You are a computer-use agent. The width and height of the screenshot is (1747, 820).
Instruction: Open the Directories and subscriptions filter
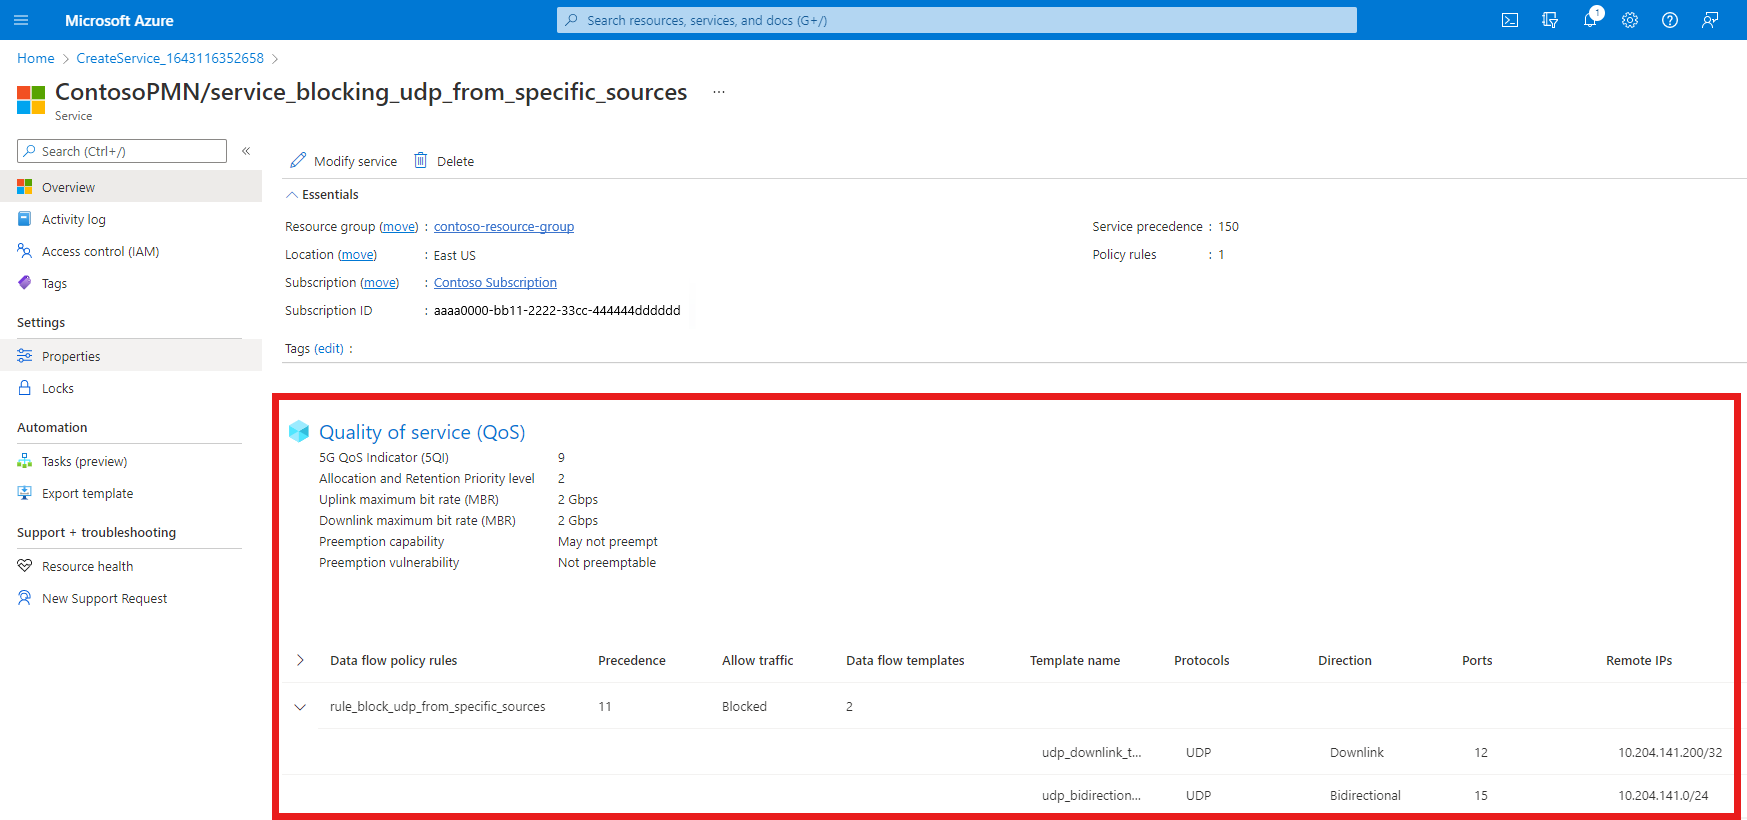pos(1550,20)
